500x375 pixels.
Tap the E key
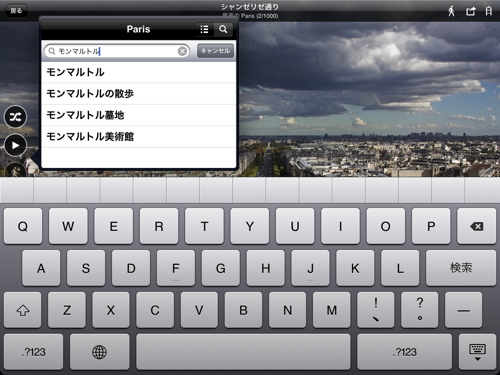[113, 226]
